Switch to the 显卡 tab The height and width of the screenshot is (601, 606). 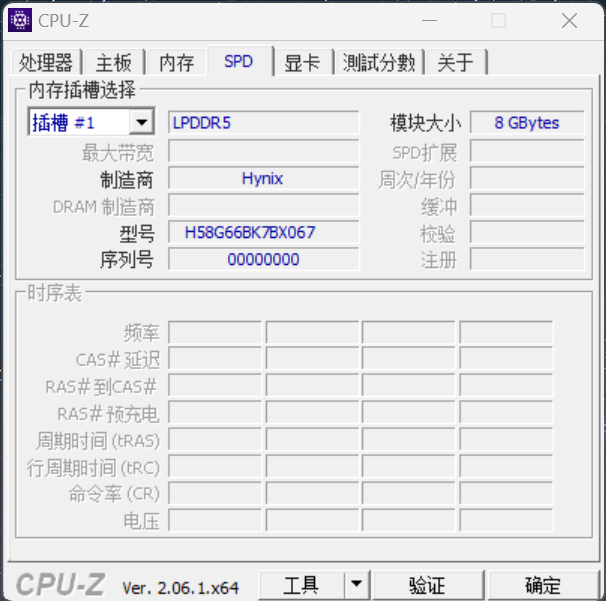(303, 62)
